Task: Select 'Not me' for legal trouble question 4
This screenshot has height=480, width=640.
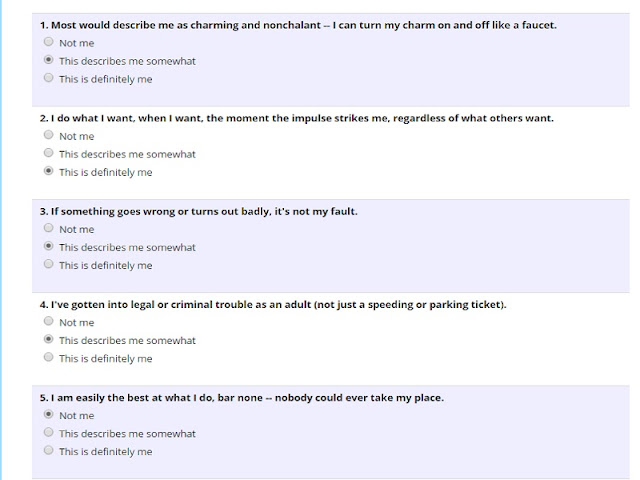Action: [49, 321]
